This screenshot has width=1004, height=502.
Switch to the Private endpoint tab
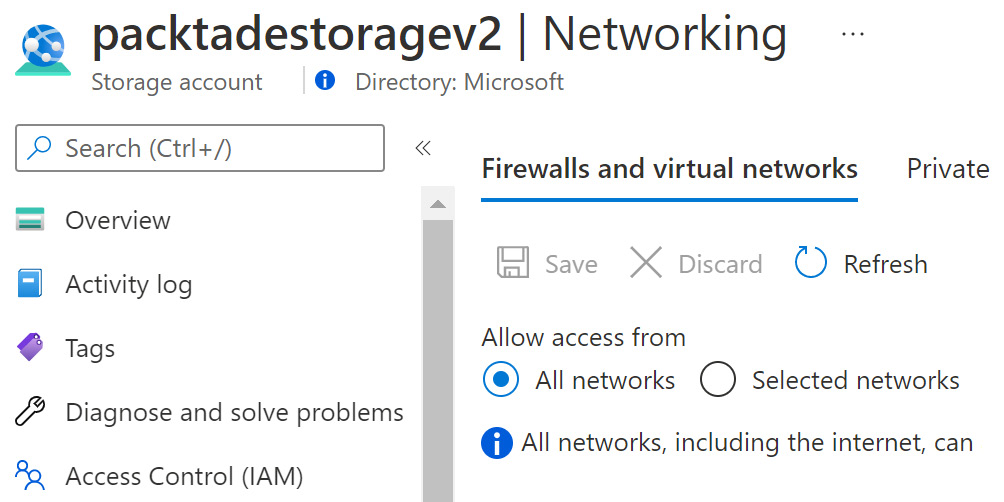pos(947,168)
